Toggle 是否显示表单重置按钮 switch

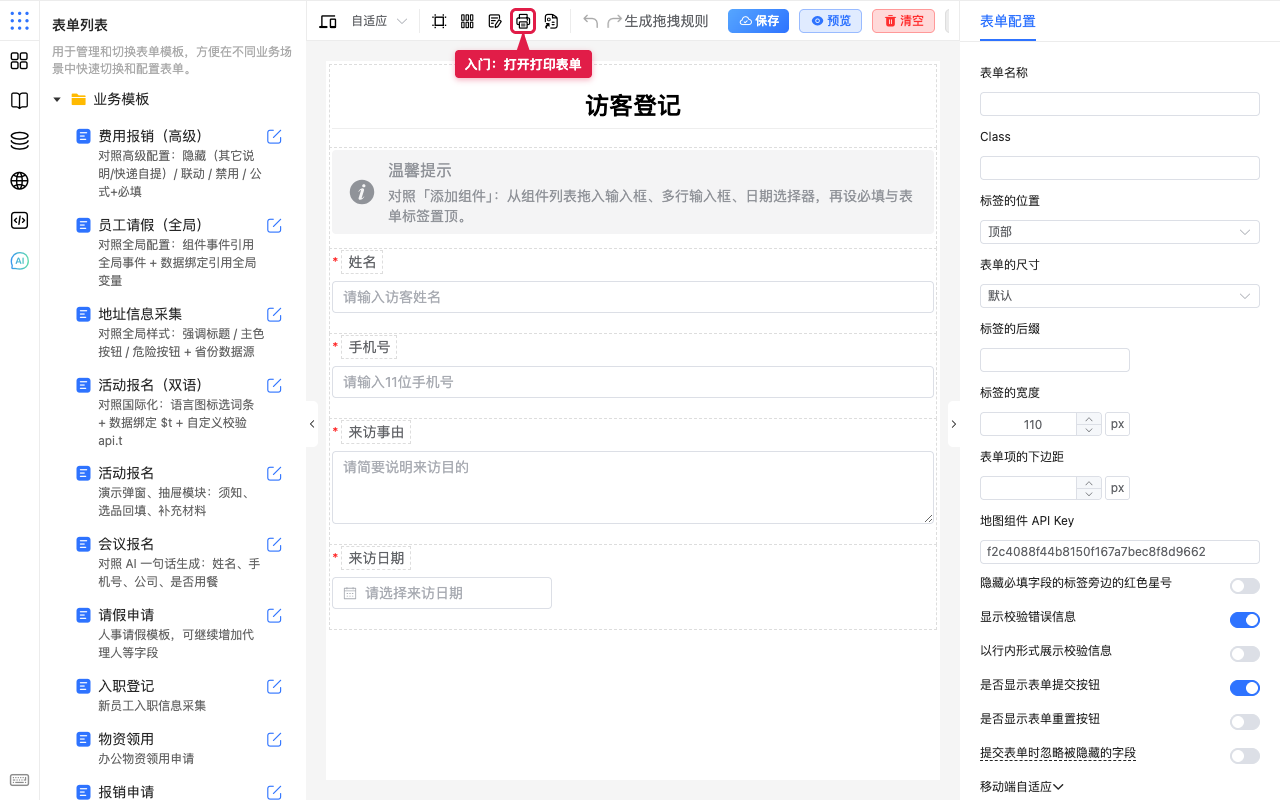[1244, 722]
